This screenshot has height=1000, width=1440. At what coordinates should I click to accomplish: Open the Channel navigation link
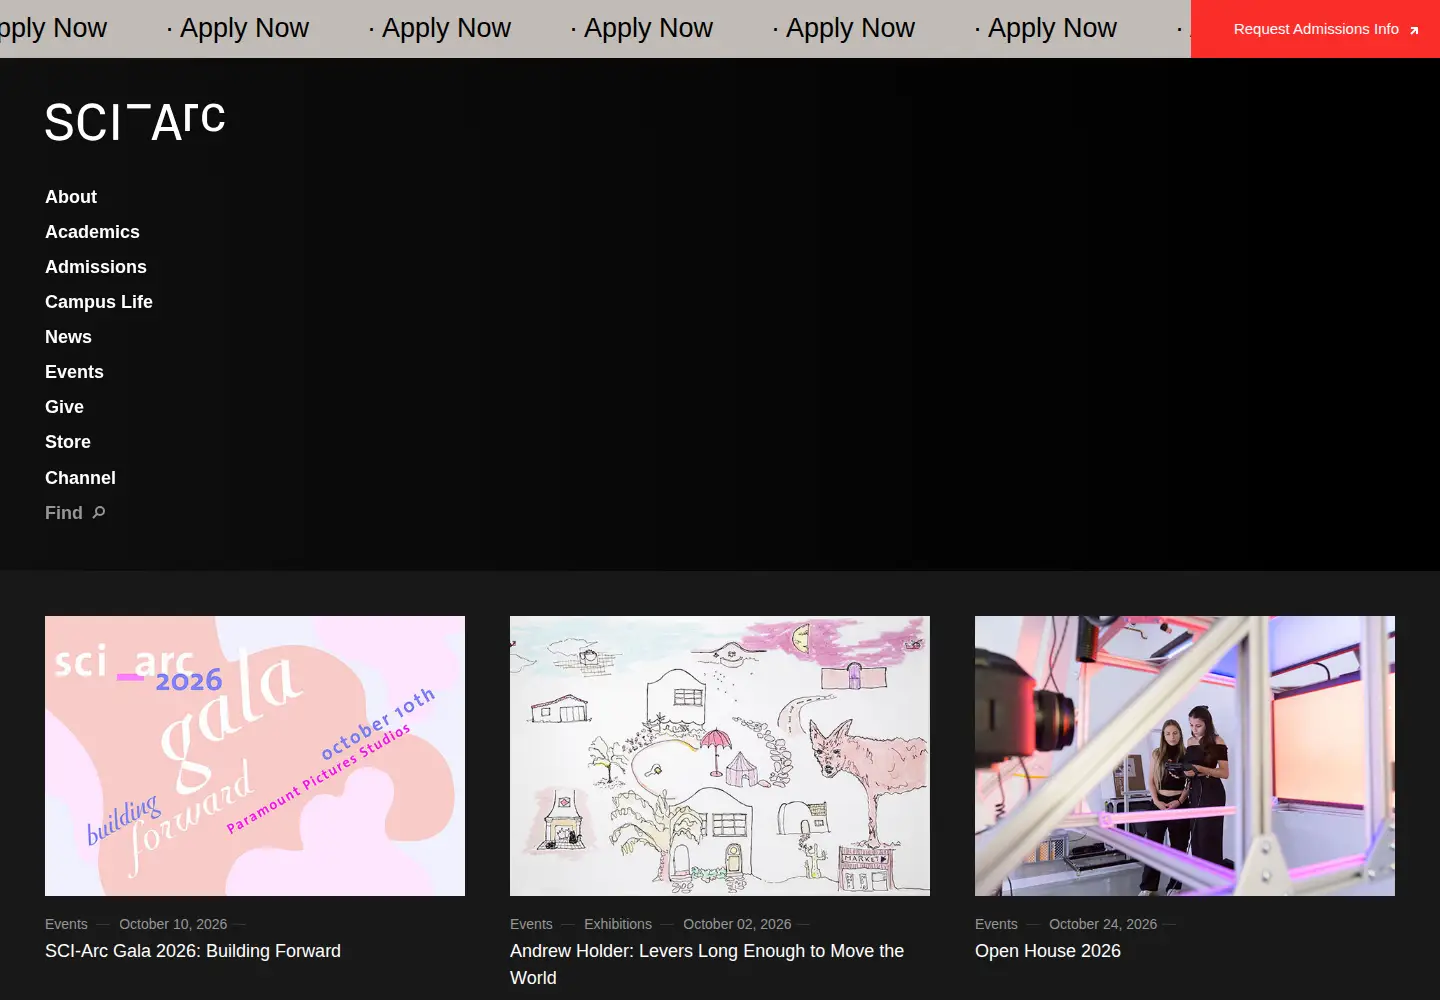[x=80, y=478]
